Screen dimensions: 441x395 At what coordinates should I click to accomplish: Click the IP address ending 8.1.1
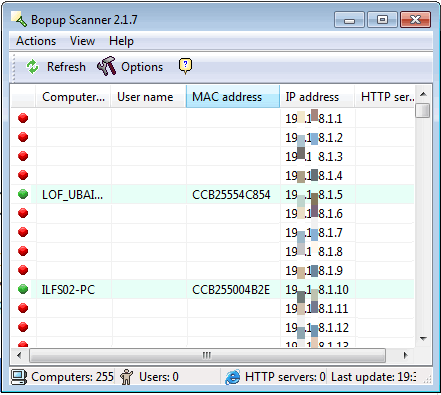pyautogui.click(x=314, y=118)
